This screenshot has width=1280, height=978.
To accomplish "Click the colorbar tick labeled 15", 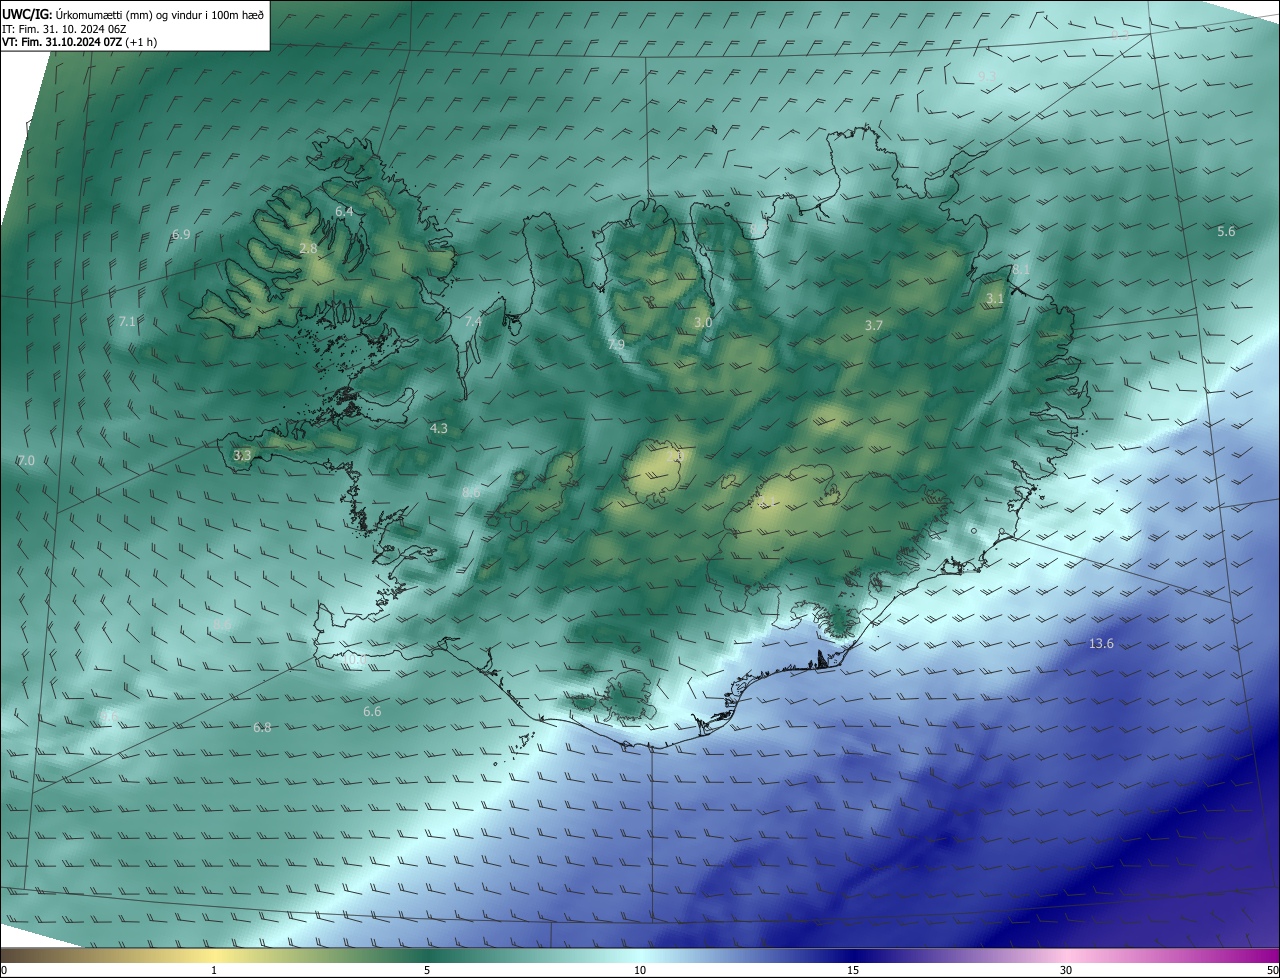I will pos(853,970).
